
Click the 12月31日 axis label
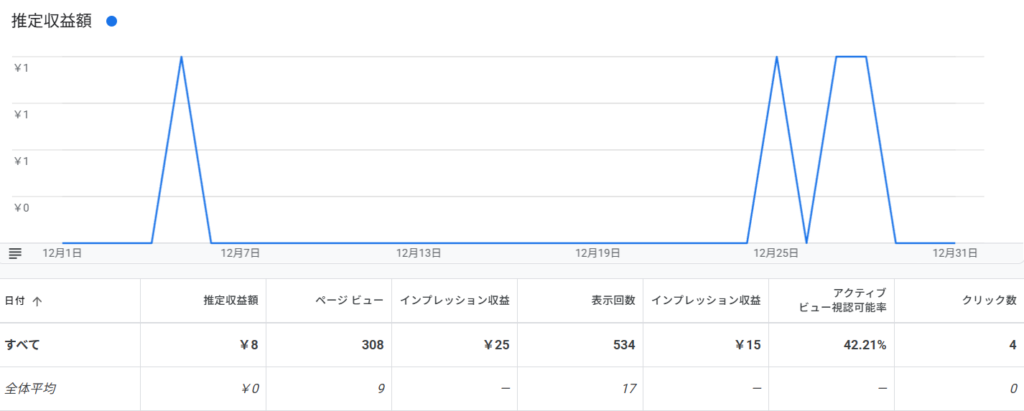pyautogui.click(x=954, y=254)
